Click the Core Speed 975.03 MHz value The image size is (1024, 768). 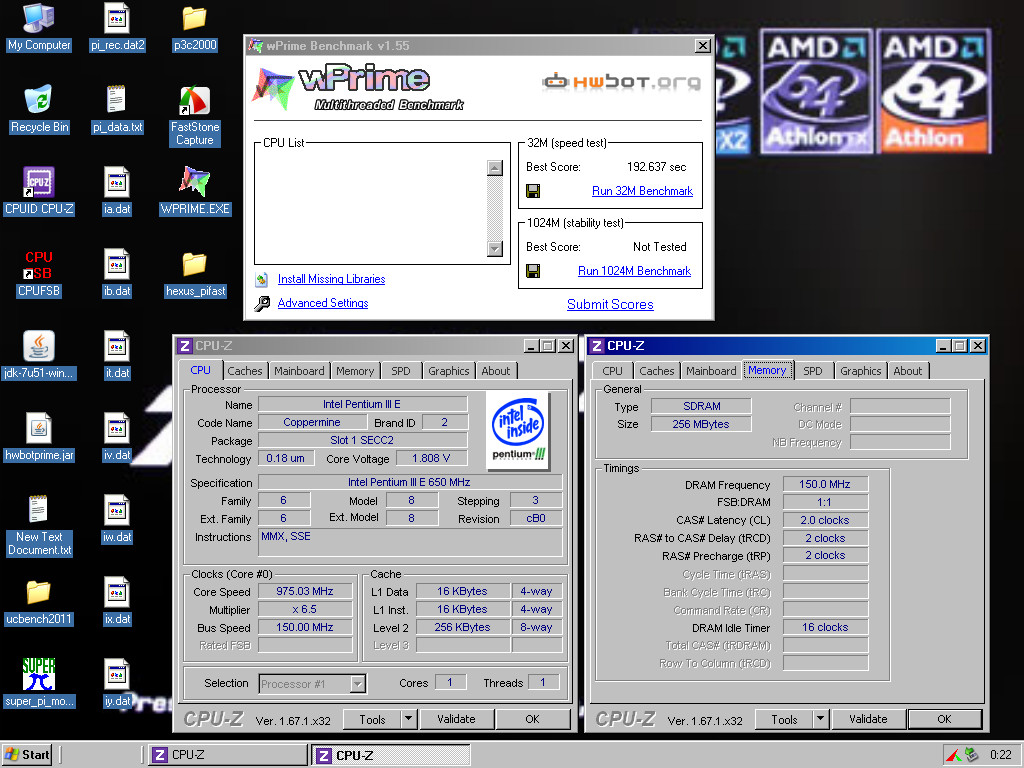click(305, 591)
